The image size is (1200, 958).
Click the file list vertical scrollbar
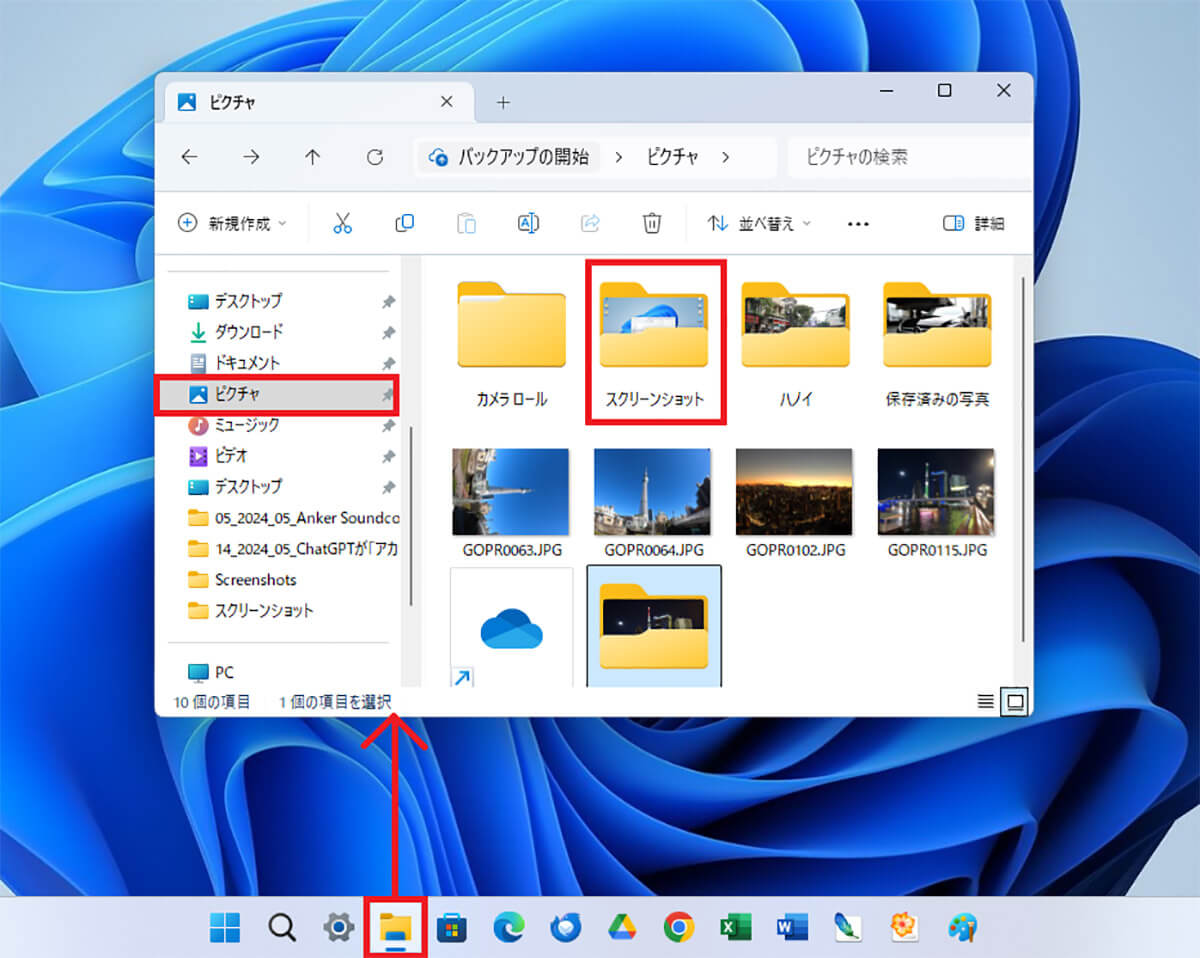pyautogui.click(x=1021, y=460)
